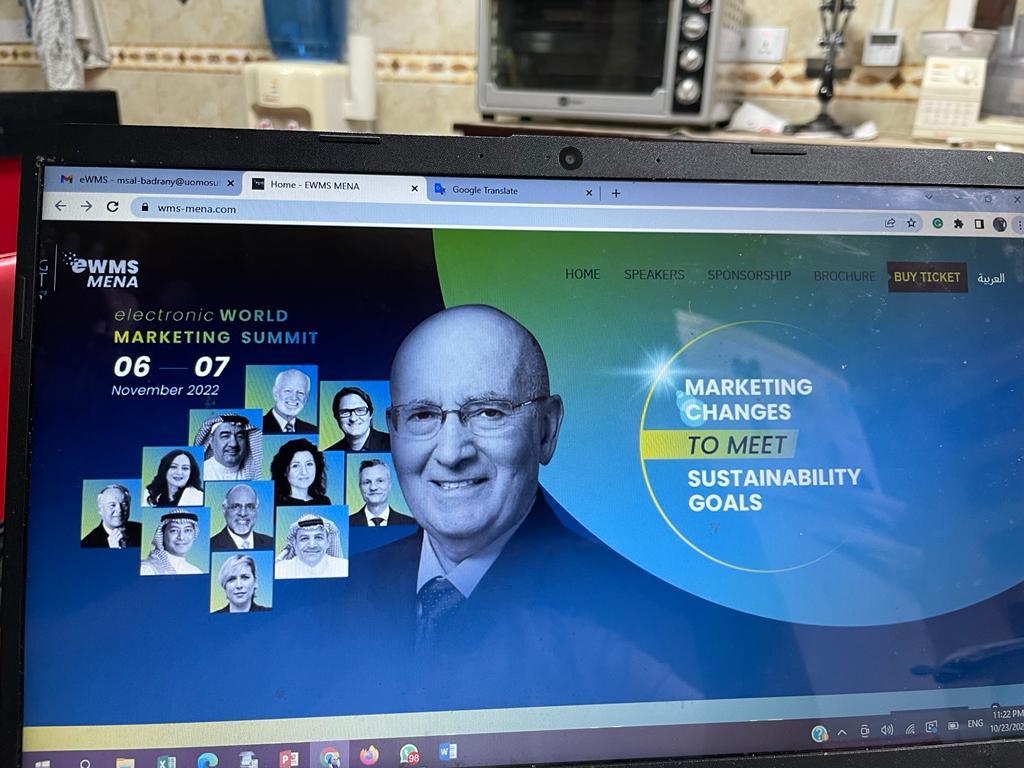
Task: Switch site language to Arabic
Action: (x=991, y=278)
